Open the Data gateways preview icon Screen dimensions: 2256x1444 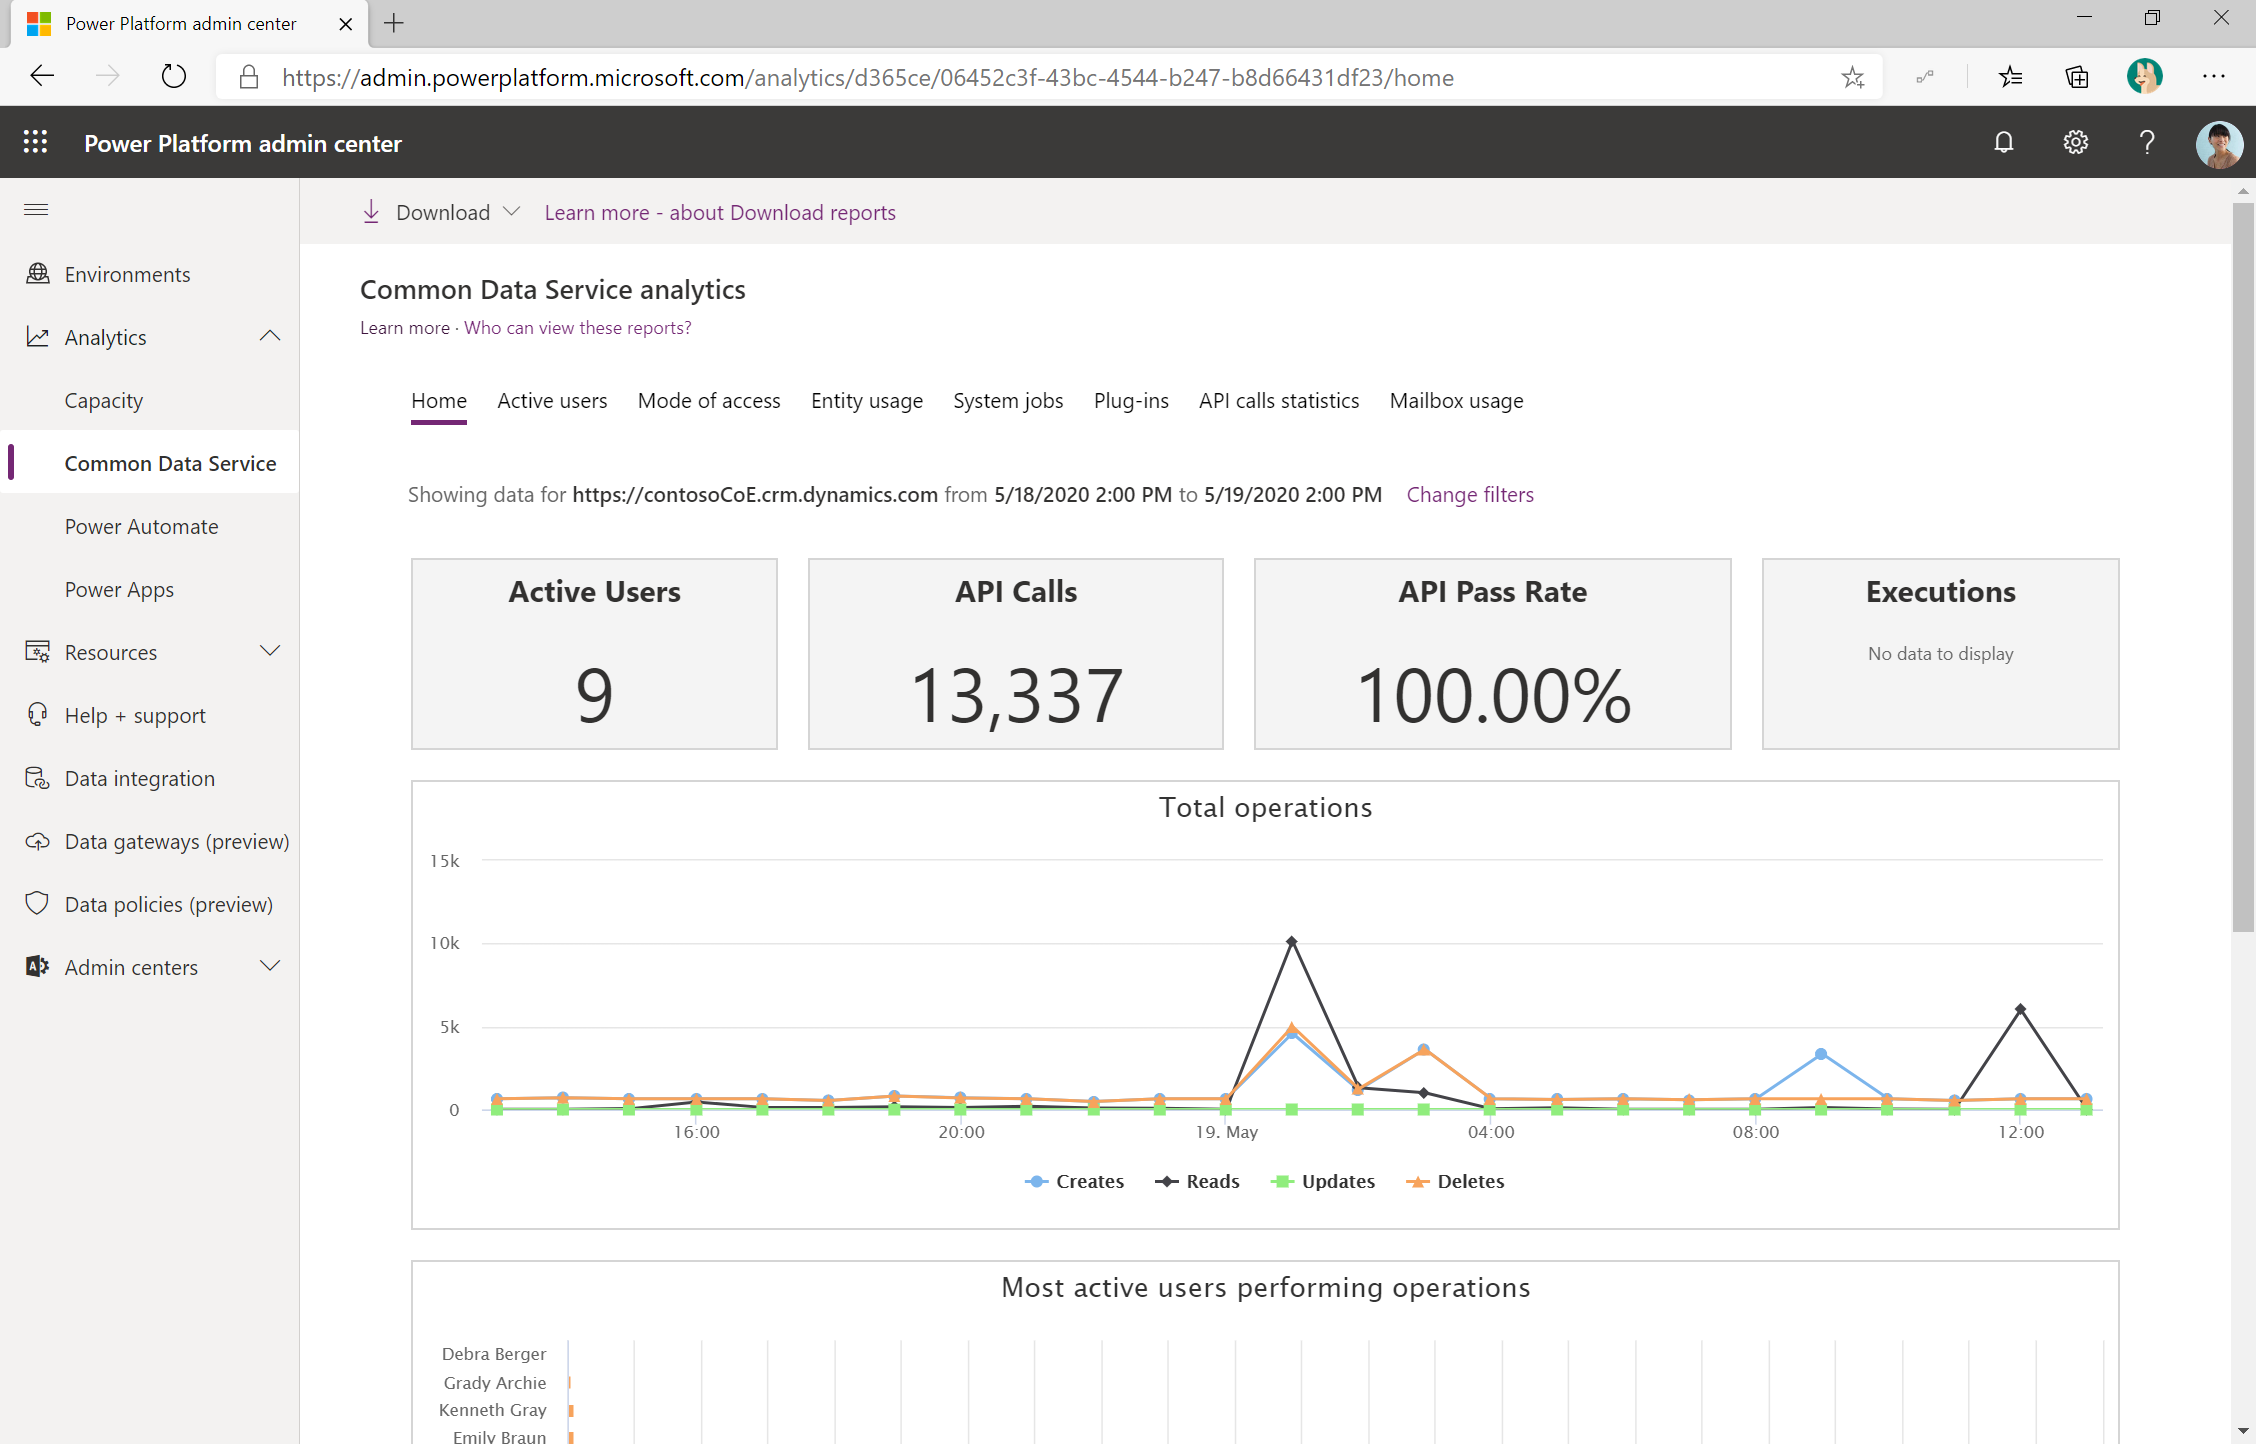[x=36, y=840]
